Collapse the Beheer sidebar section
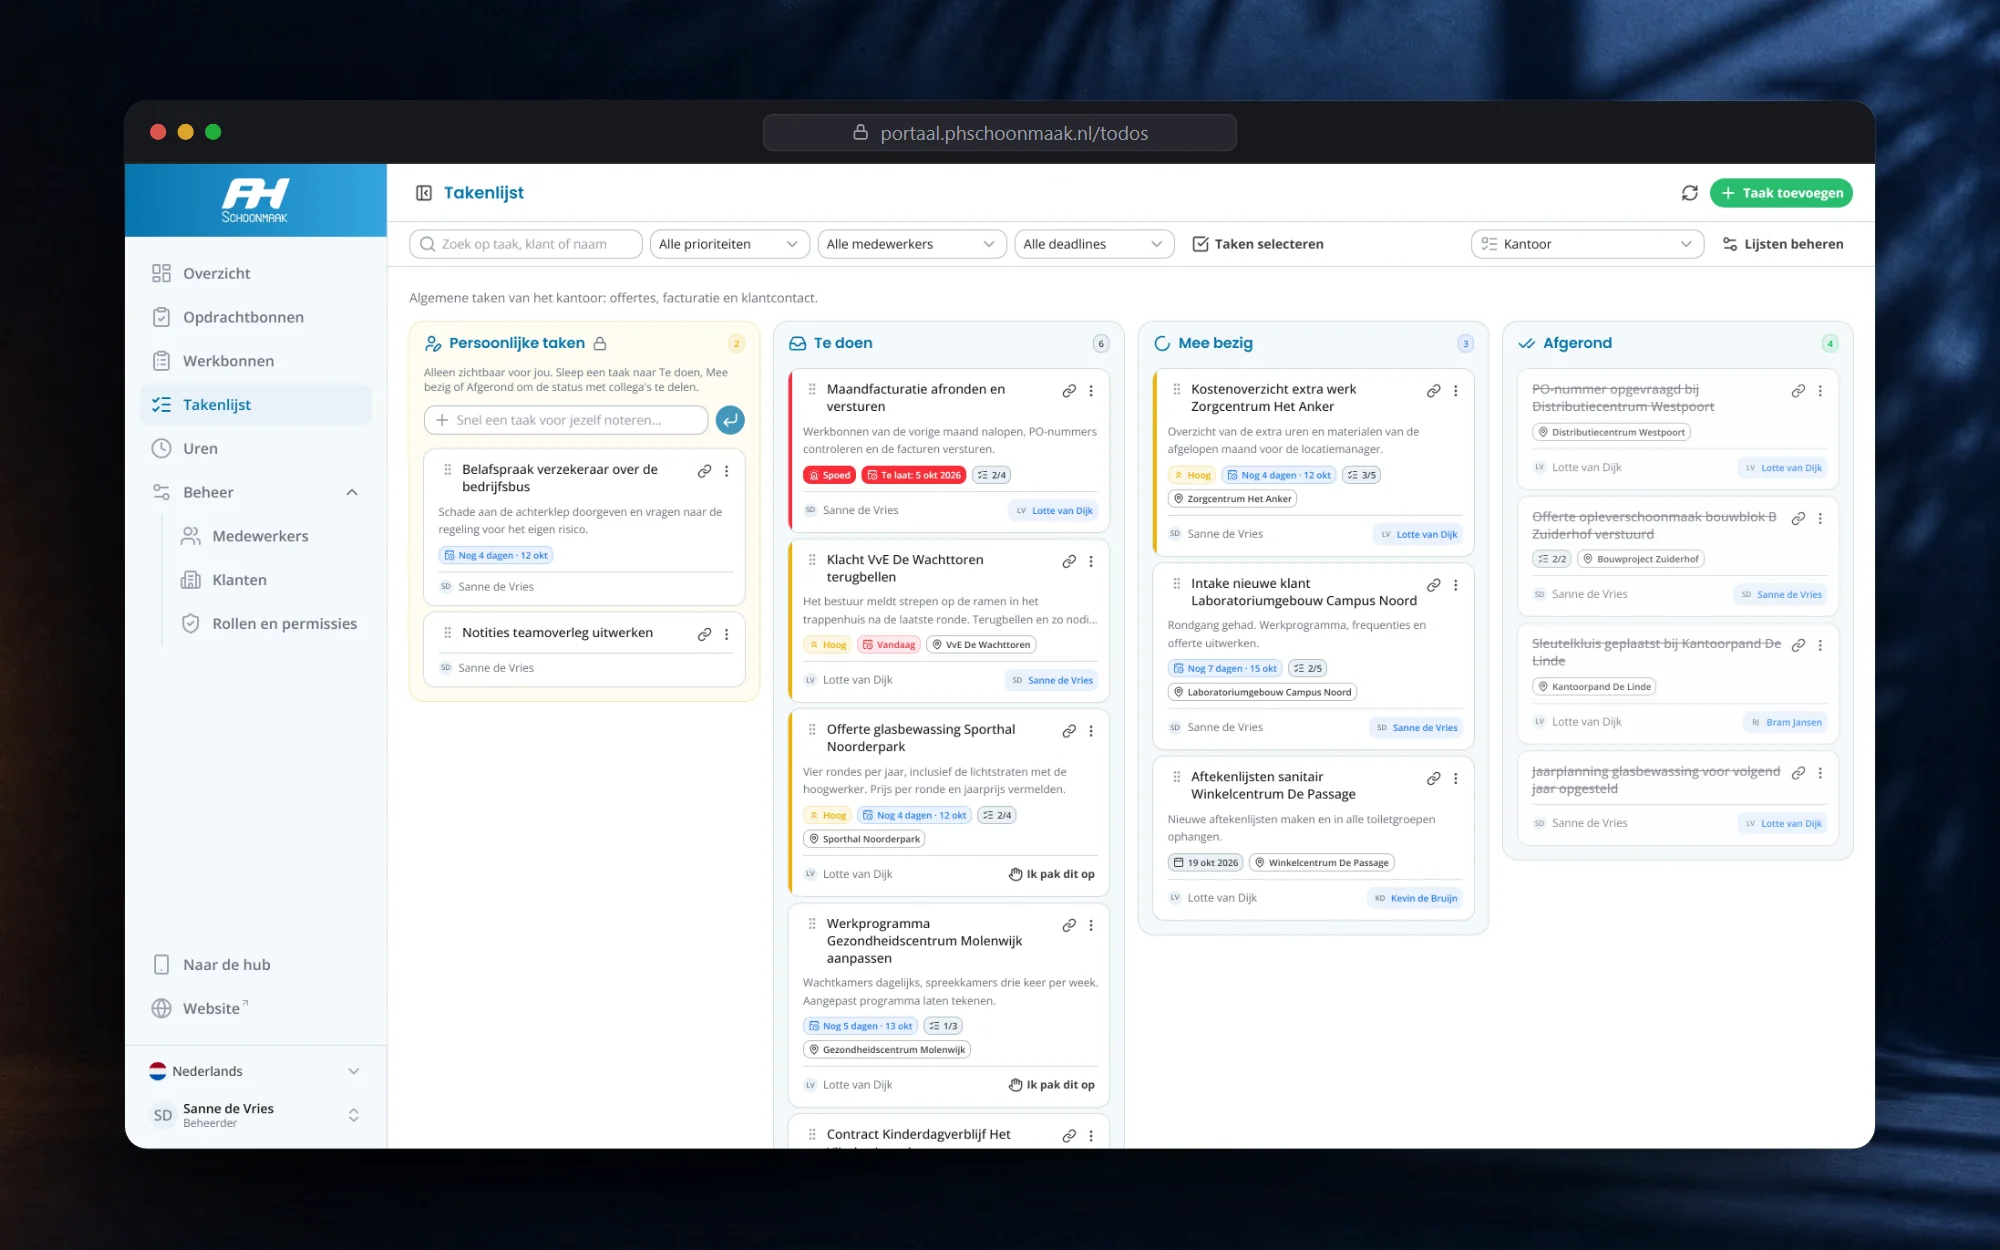The width and height of the screenshot is (2000, 1250). pyautogui.click(x=256, y=492)
